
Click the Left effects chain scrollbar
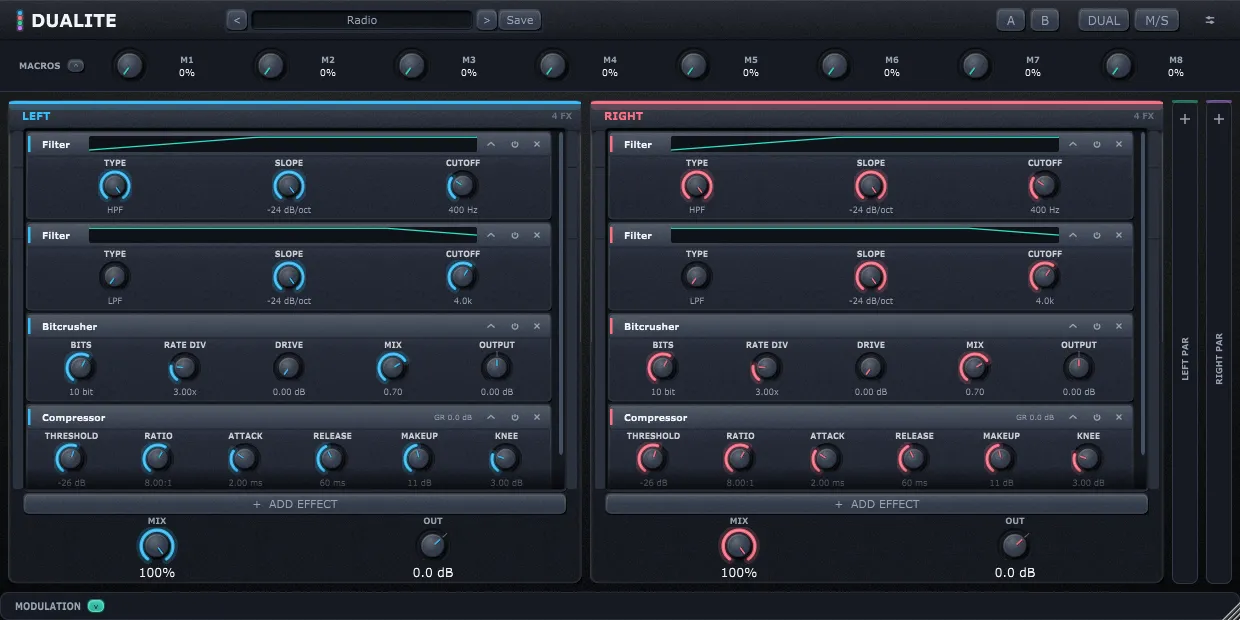point(561,295)
